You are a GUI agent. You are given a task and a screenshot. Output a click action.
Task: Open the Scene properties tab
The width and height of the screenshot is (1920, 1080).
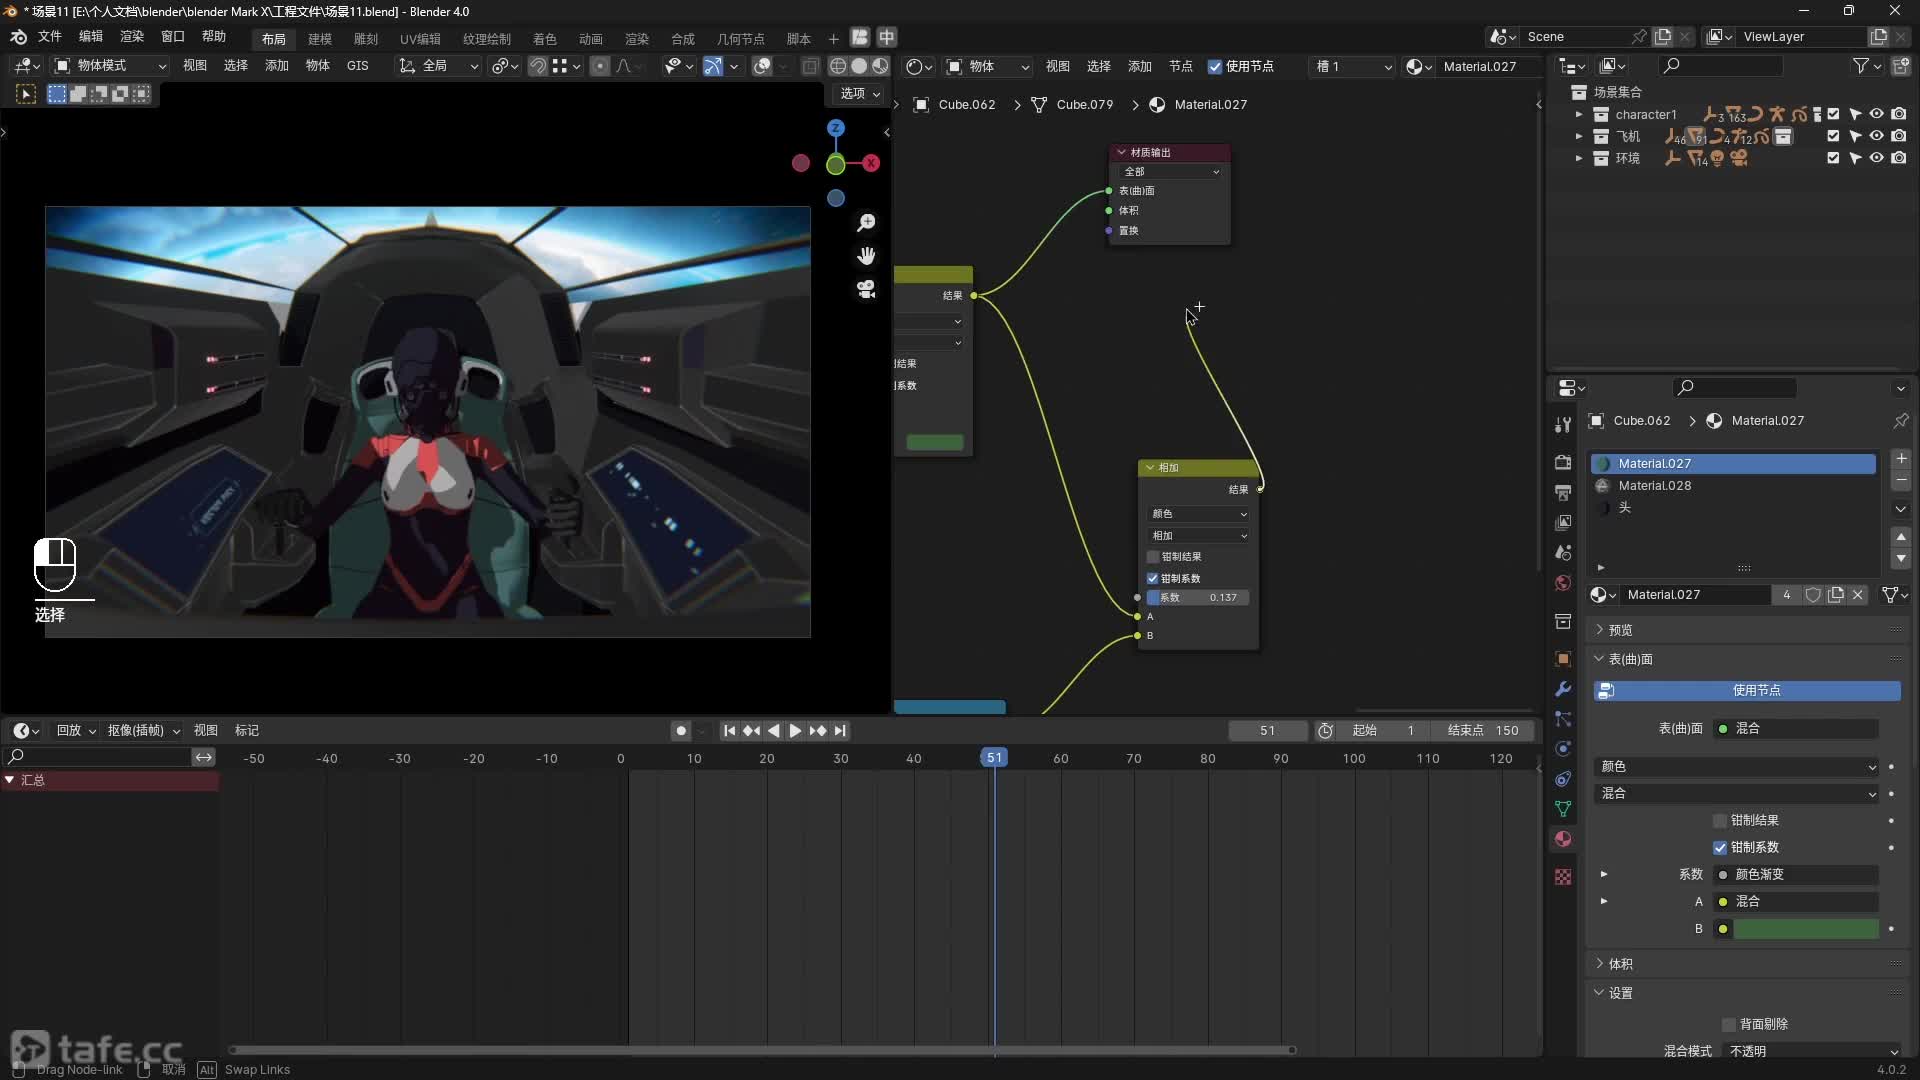coord(1563,552)
